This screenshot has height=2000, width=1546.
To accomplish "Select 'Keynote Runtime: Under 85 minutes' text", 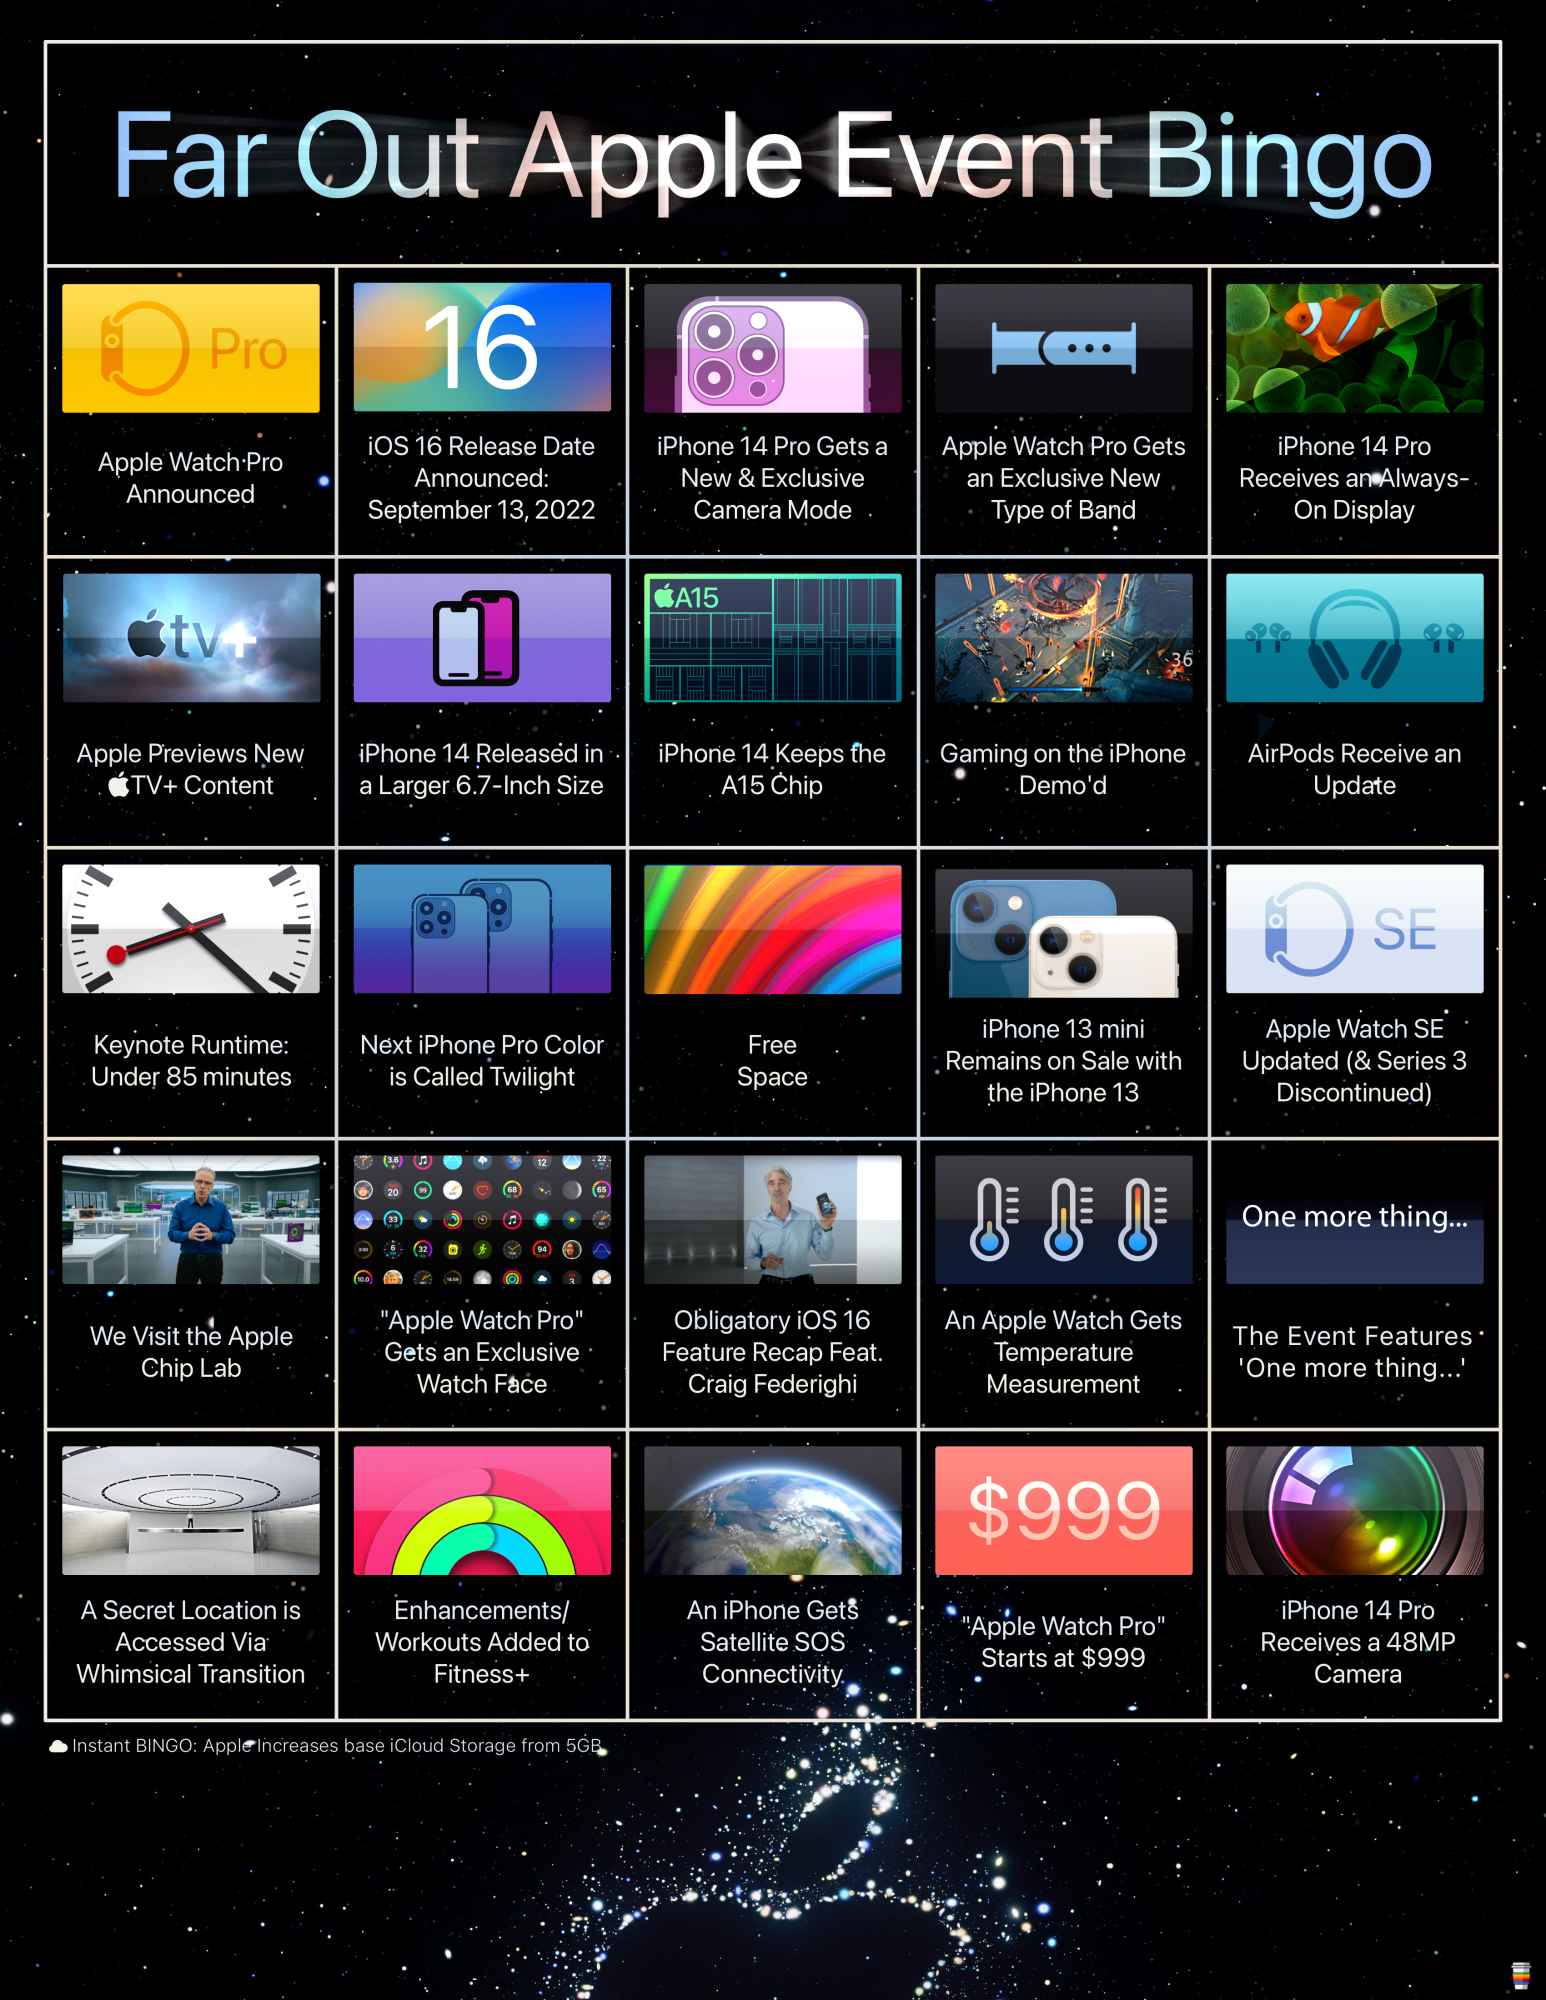I will pos(191,1060).
